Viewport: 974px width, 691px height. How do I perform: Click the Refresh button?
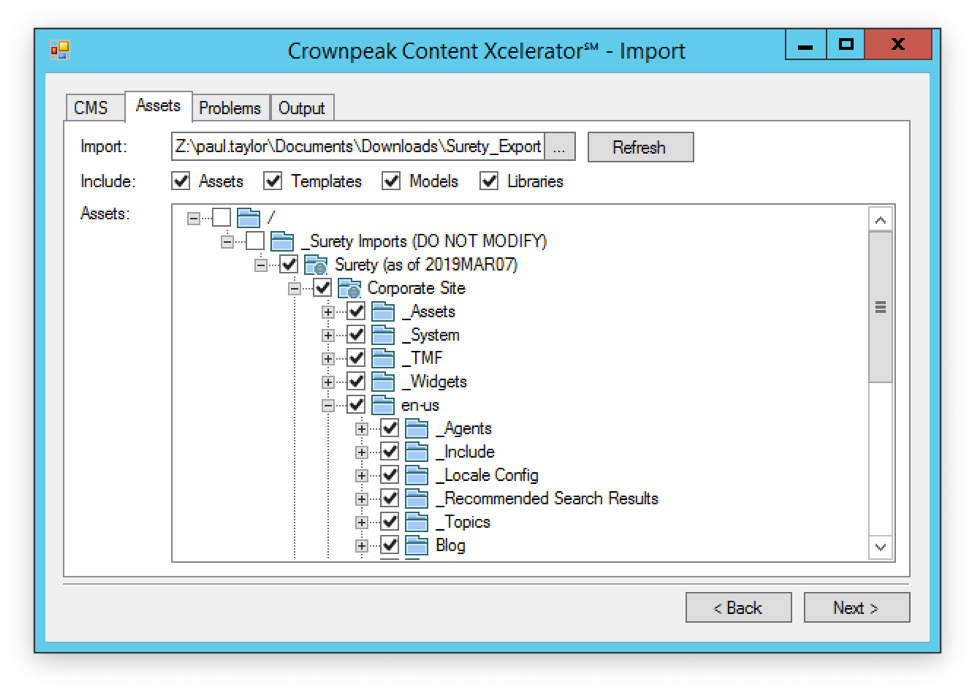coord(640,147)
